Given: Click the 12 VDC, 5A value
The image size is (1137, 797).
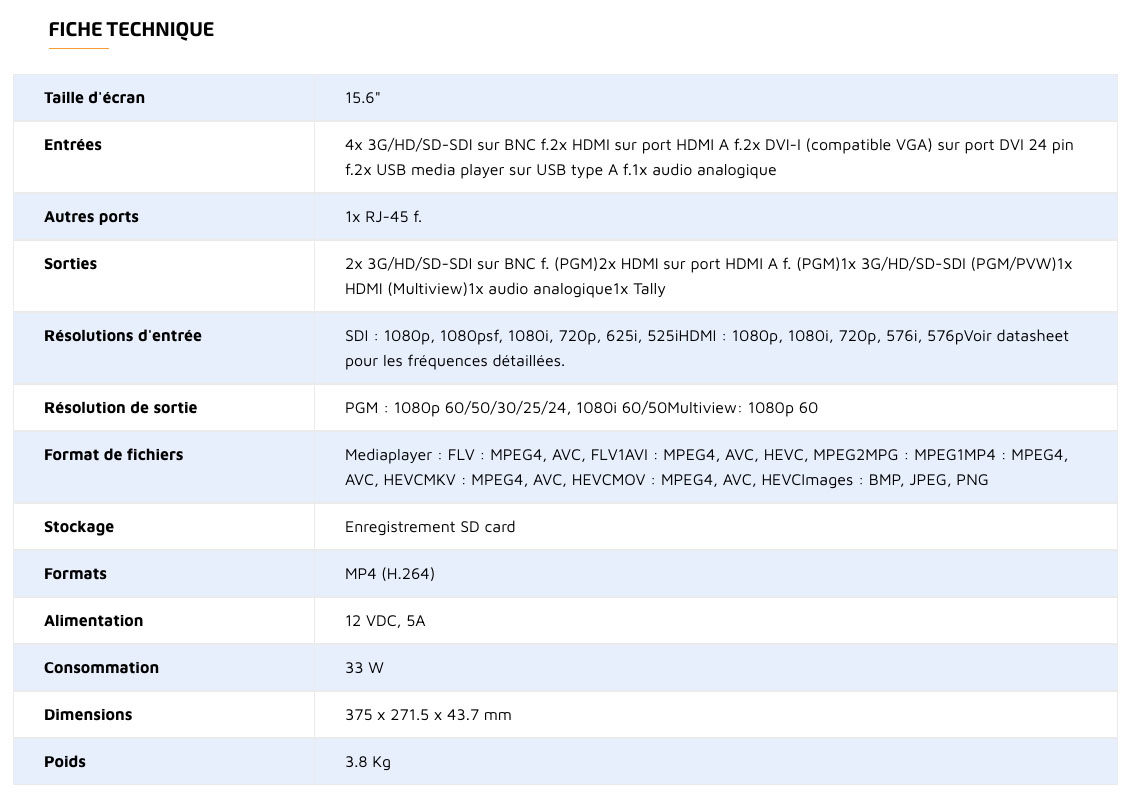Looking at the screenshot, I should coord(385,621).
